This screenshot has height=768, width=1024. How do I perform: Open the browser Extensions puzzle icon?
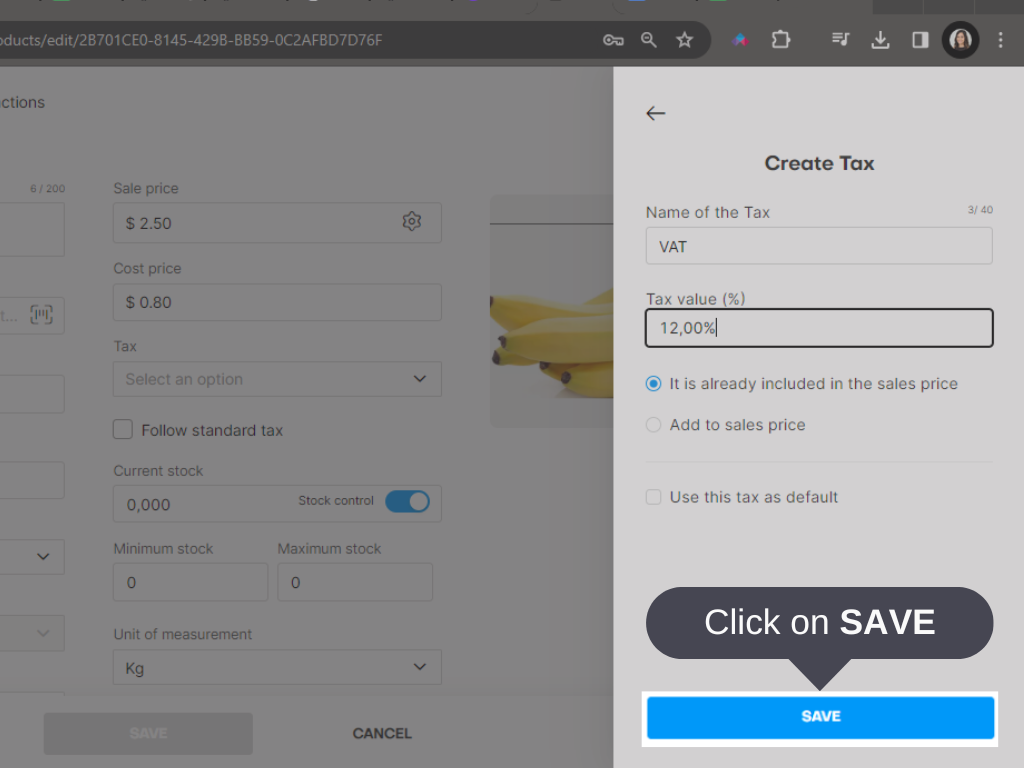(780, 40)
